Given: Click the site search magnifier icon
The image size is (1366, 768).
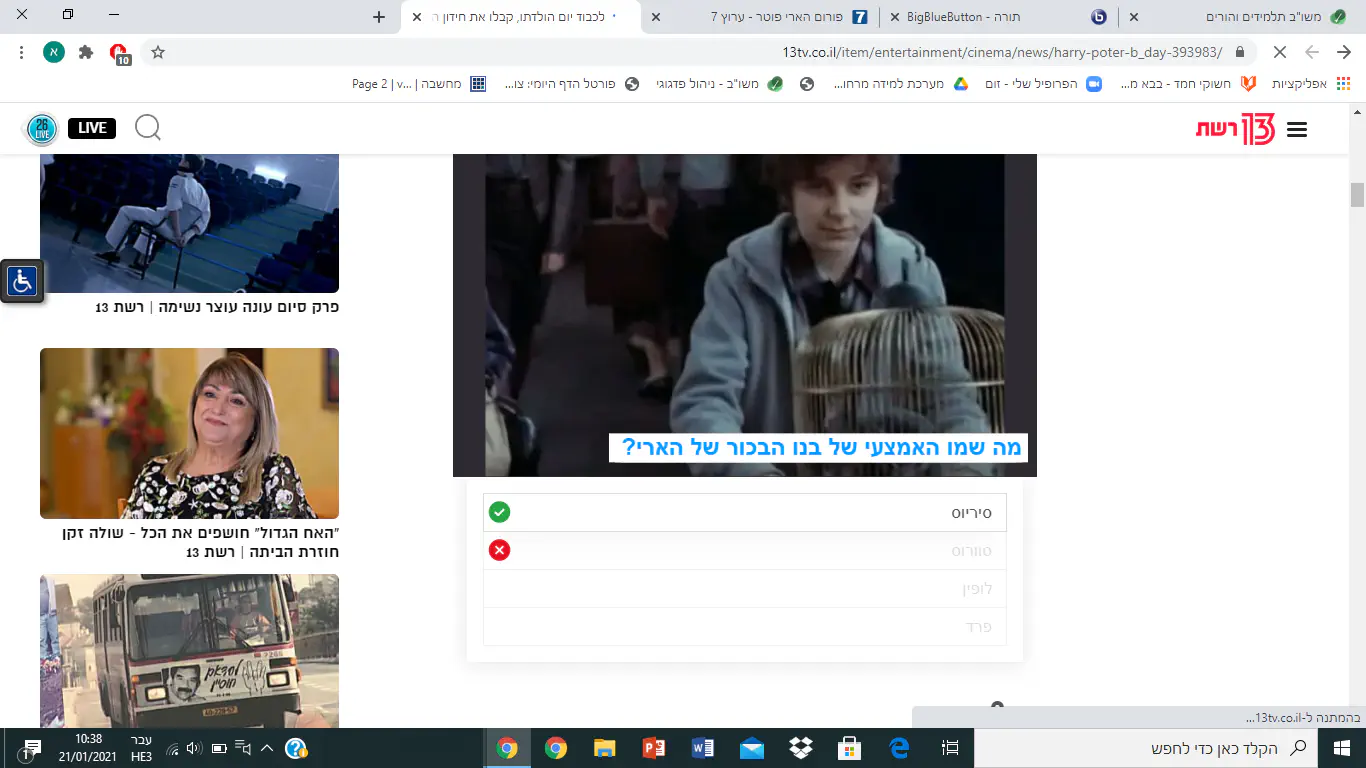Looking at the screenshot, I should click(148, 128).
